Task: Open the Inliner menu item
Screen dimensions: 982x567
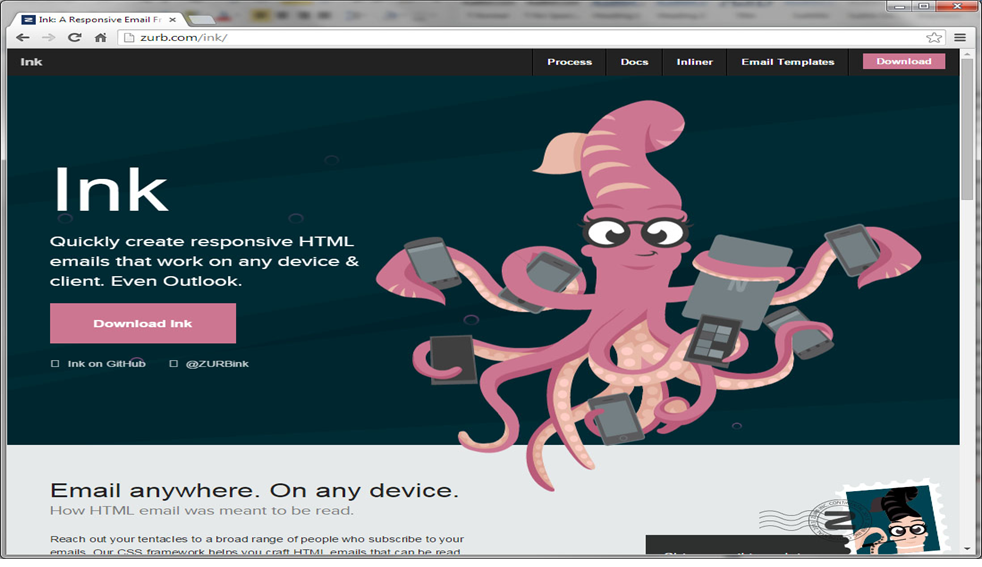Action: pos(695,62)
